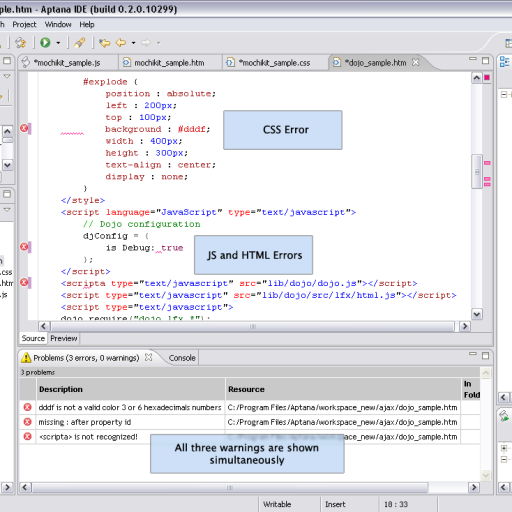Close the dojo_sample.htm editor tab
The height and width of the screenshot is (512, 512).
(415, 62)
